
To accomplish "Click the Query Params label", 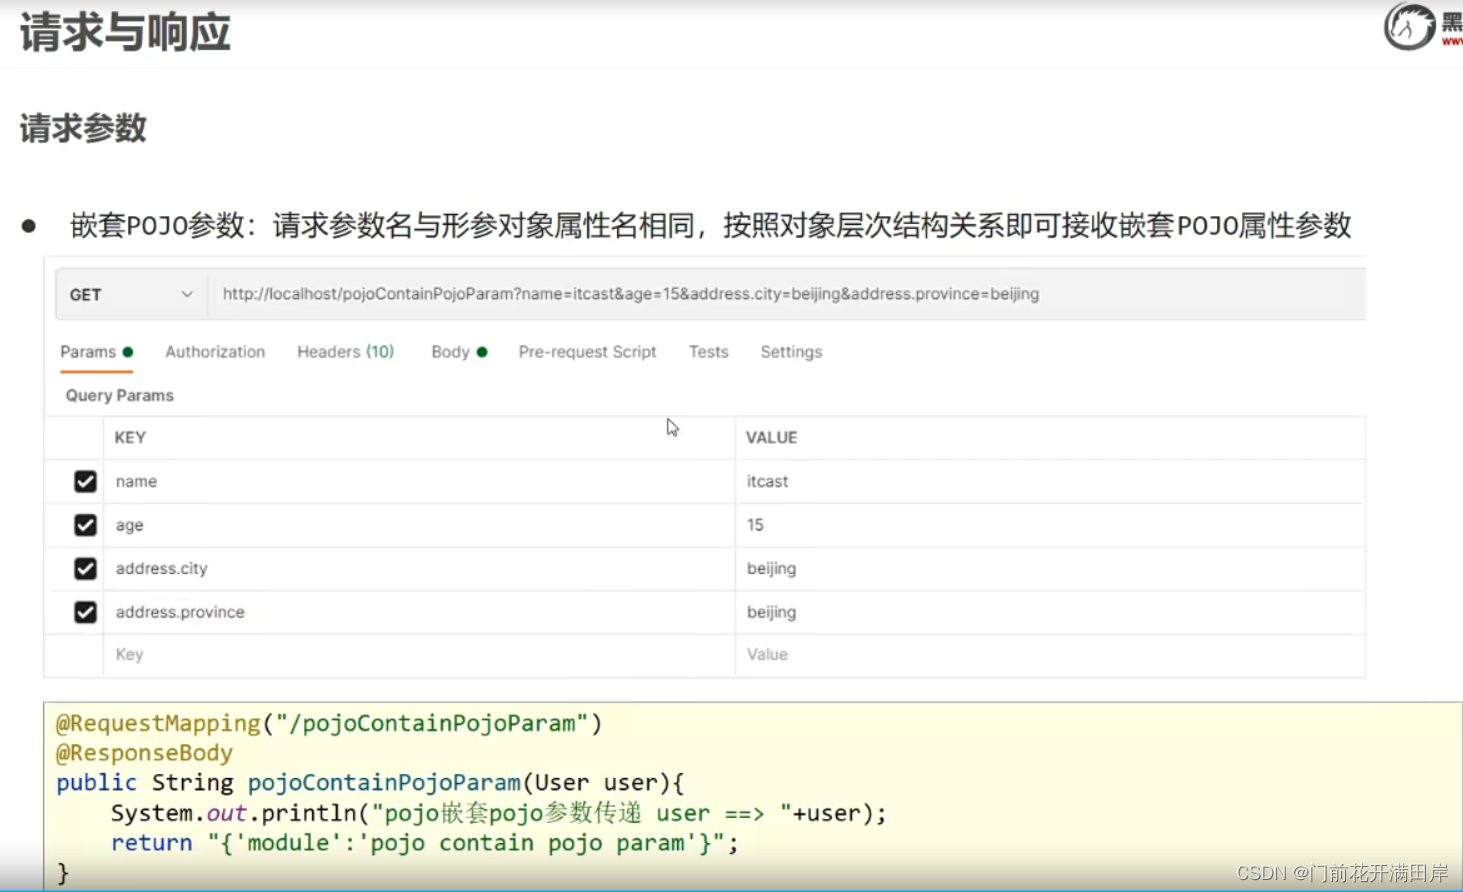I will pyautogui.click(x=120, y=396).
